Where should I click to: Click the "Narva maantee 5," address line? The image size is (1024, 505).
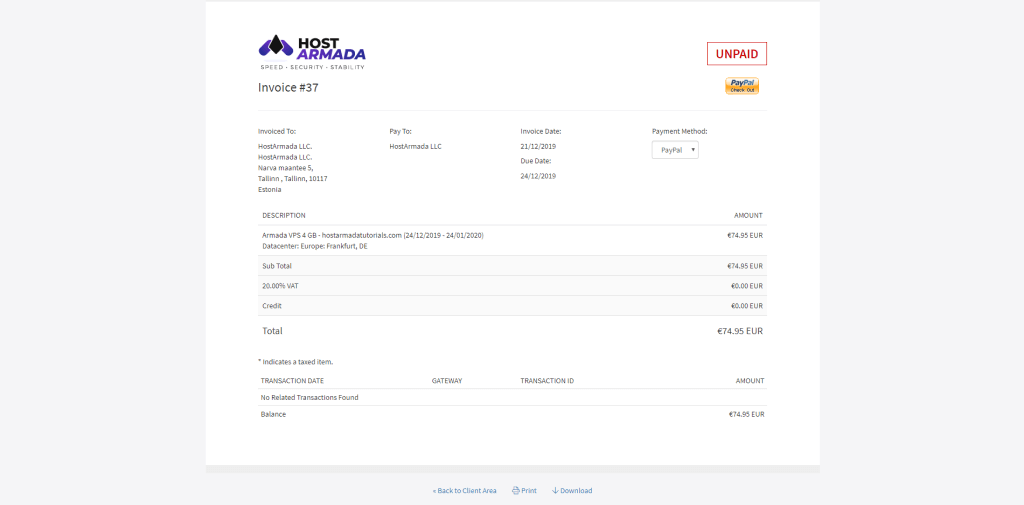point(285,168)
